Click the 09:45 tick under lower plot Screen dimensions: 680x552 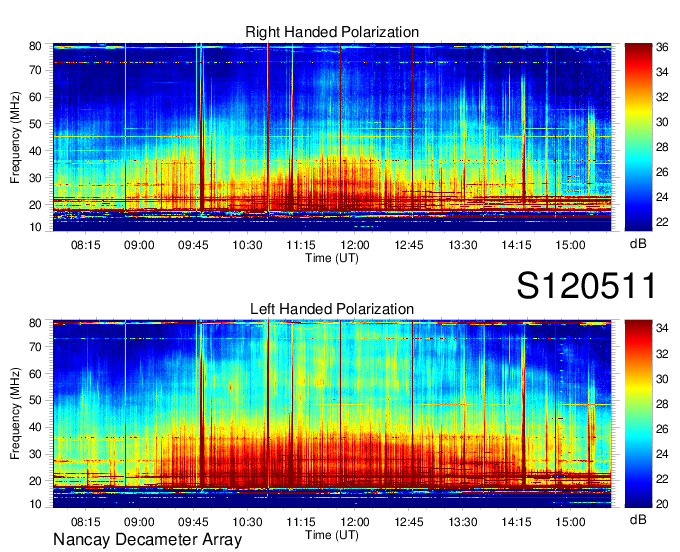tap(193, 522)
